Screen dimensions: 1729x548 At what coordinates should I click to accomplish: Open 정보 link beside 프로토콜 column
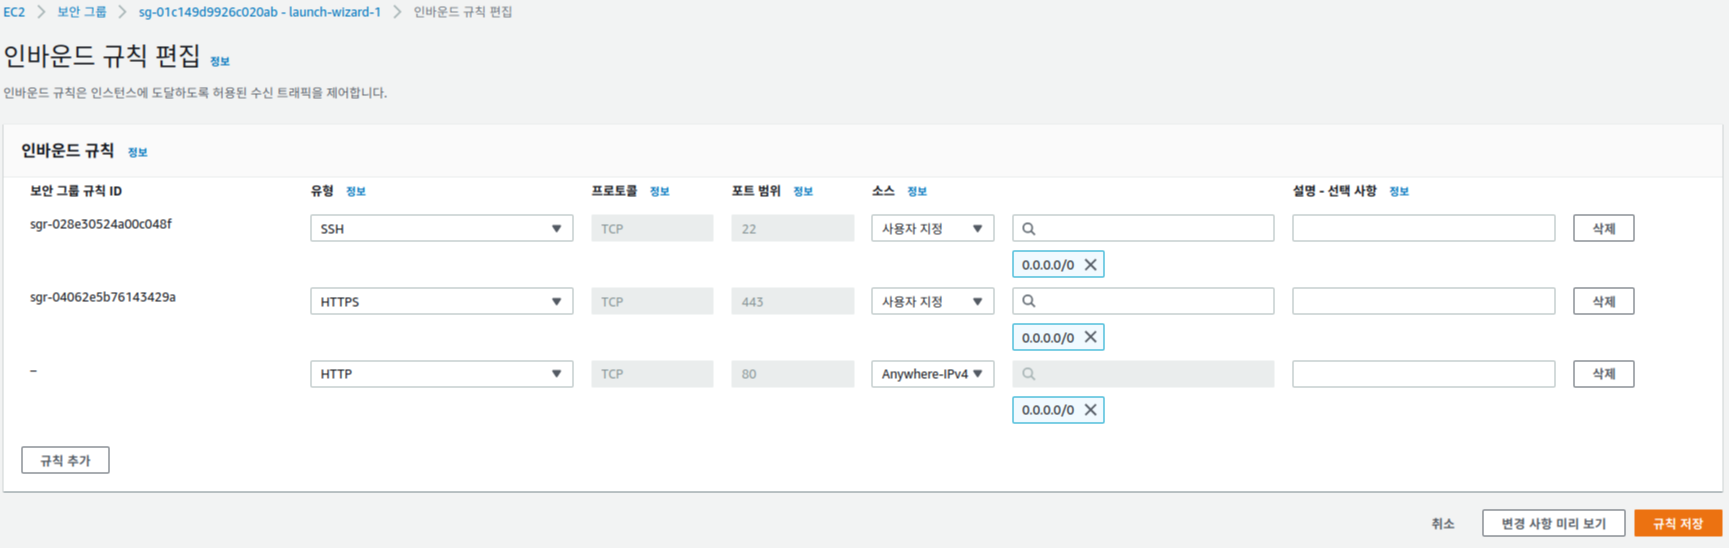tap(660, 192)
